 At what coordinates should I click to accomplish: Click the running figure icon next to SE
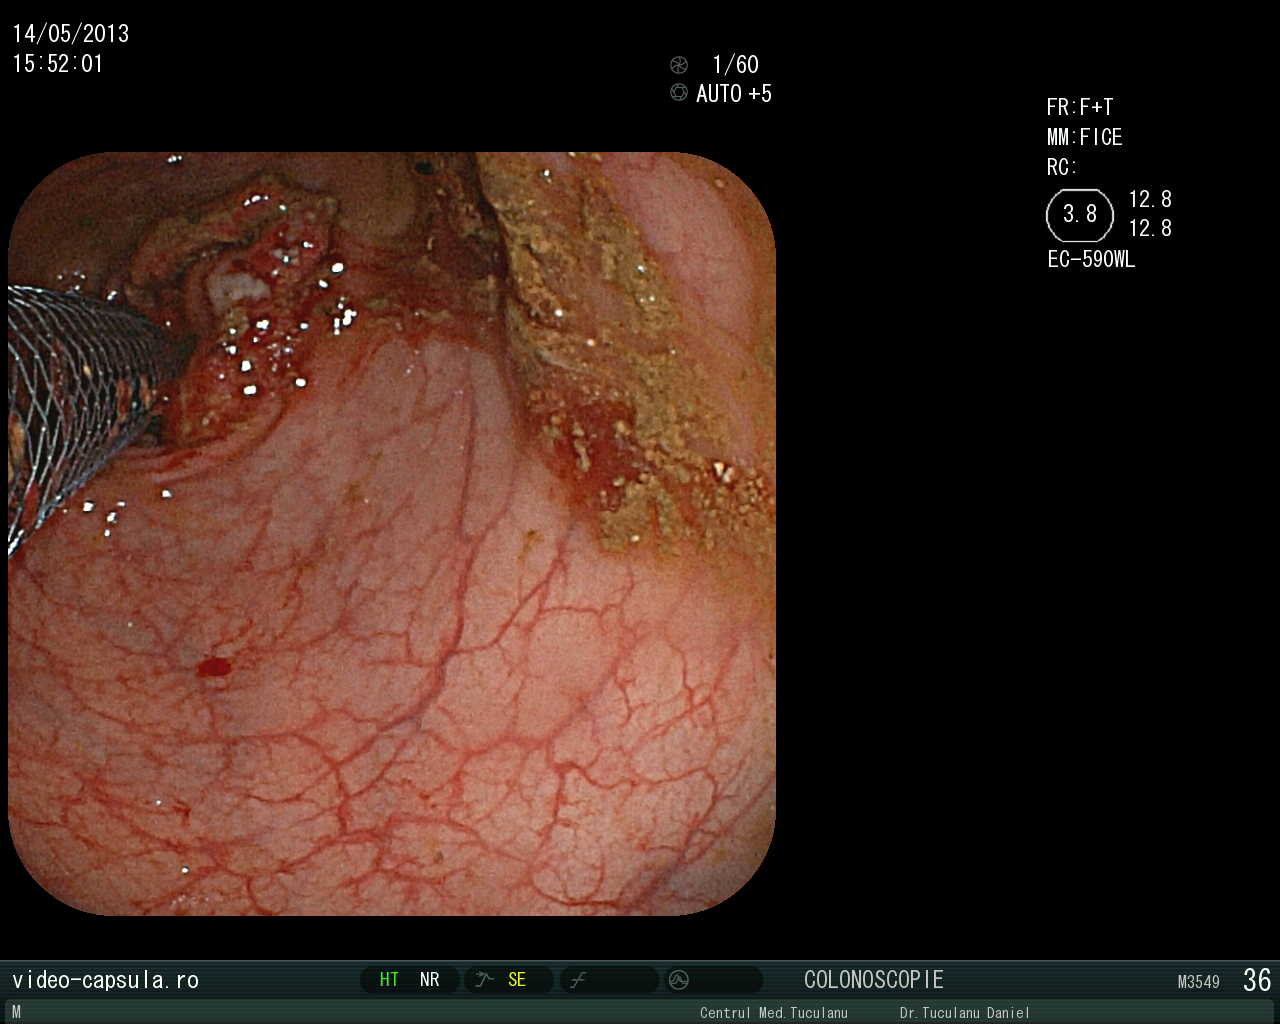(485, 980)
